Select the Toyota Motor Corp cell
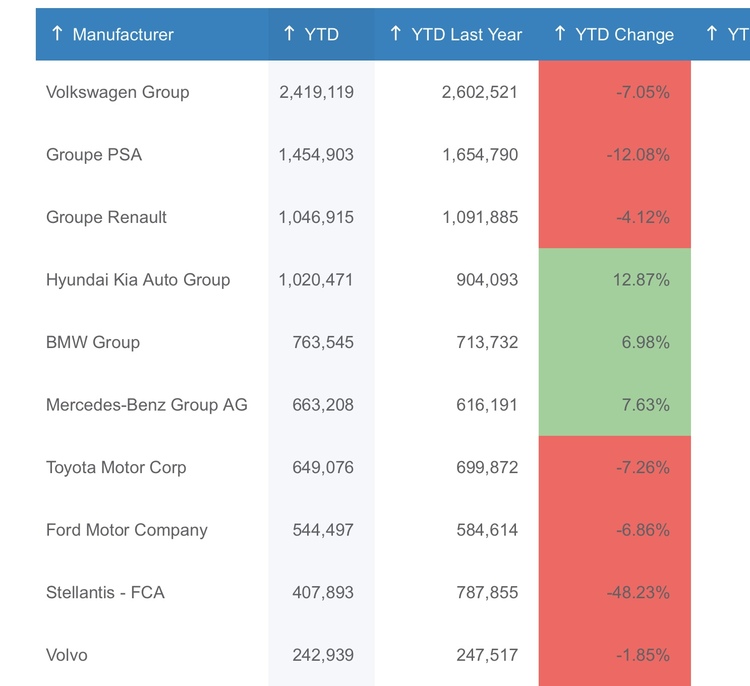Screen dimensions: 750x686 [x=116, y=467]
